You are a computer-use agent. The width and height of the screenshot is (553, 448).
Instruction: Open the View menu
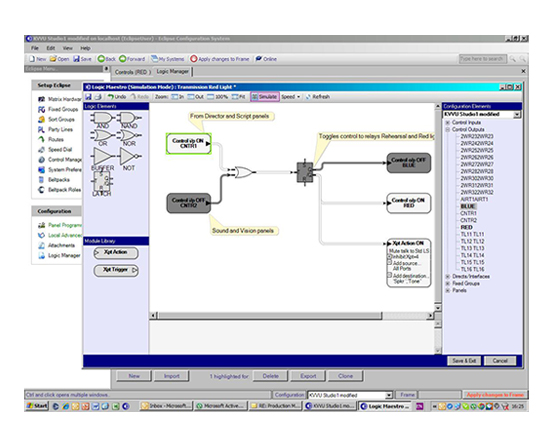pyautogui.click(x=67, y=48)
